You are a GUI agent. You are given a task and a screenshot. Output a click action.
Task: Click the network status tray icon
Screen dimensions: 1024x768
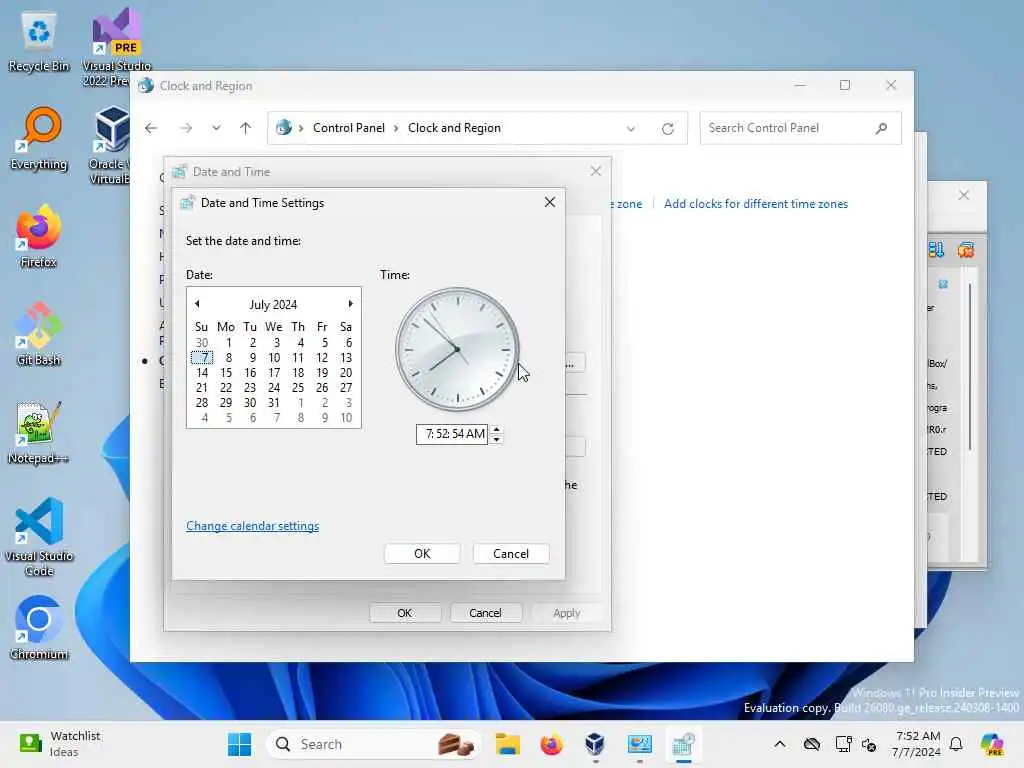coord(843,744)
